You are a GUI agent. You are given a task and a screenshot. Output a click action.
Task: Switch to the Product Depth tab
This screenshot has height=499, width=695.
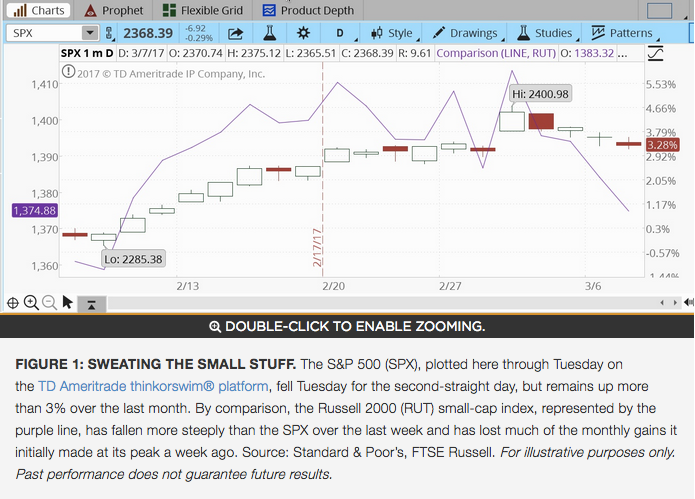tap(308, 10)
